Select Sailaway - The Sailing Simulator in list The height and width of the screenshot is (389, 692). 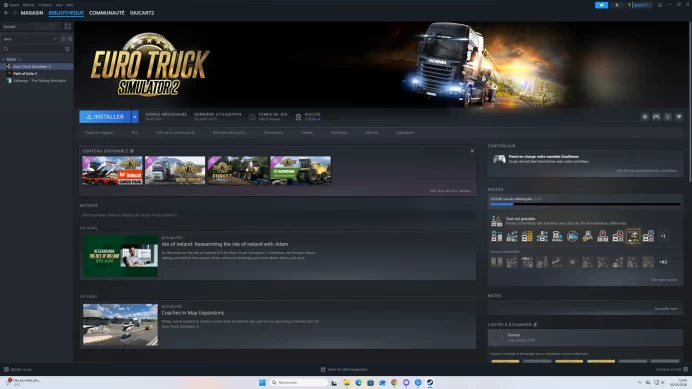point(37,80)
